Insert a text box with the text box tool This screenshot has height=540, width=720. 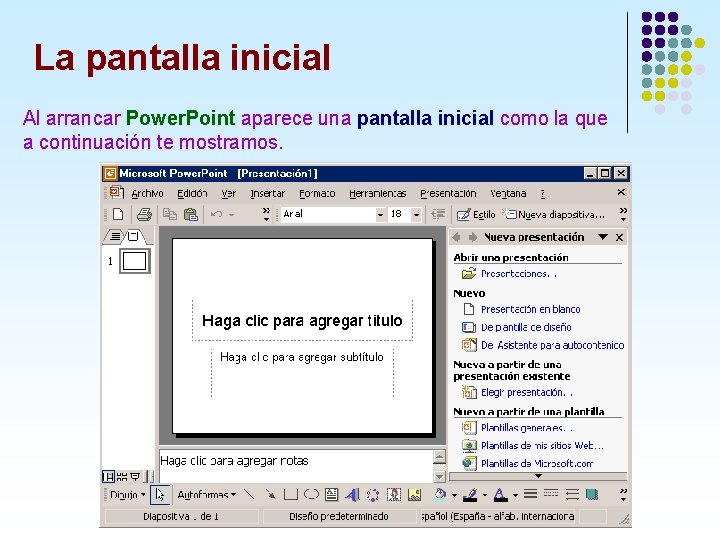pos(332,495)
